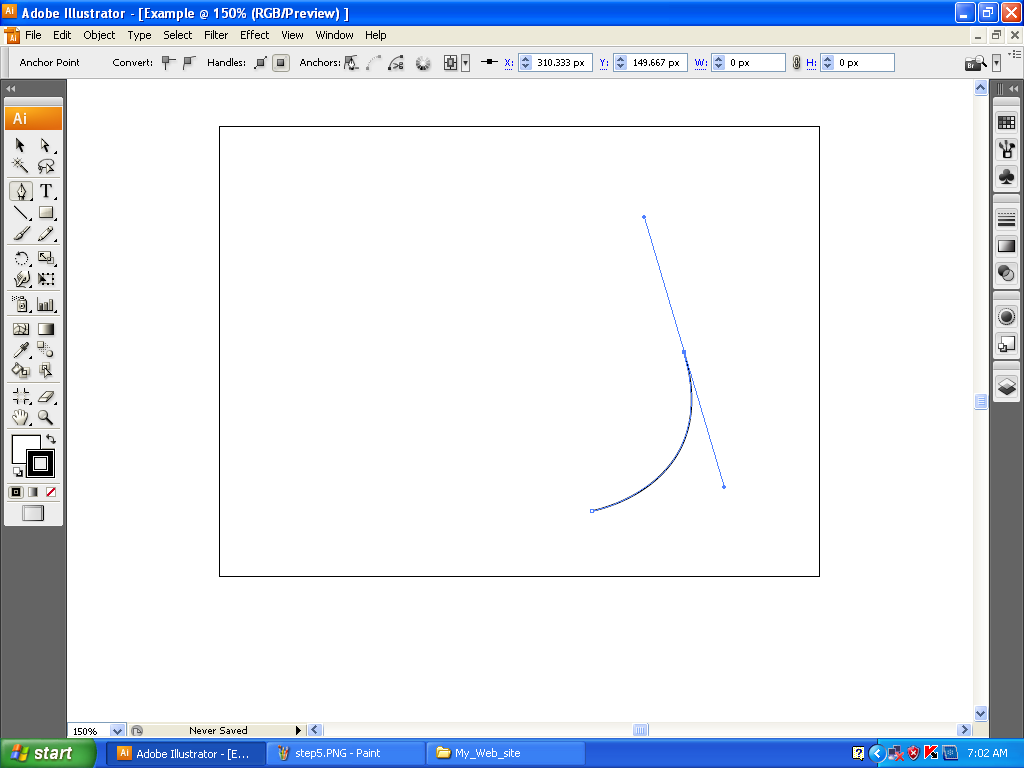This screenshot has height=768, width=1024.
Task: Select the Warp tool
Action: (20, 280)
